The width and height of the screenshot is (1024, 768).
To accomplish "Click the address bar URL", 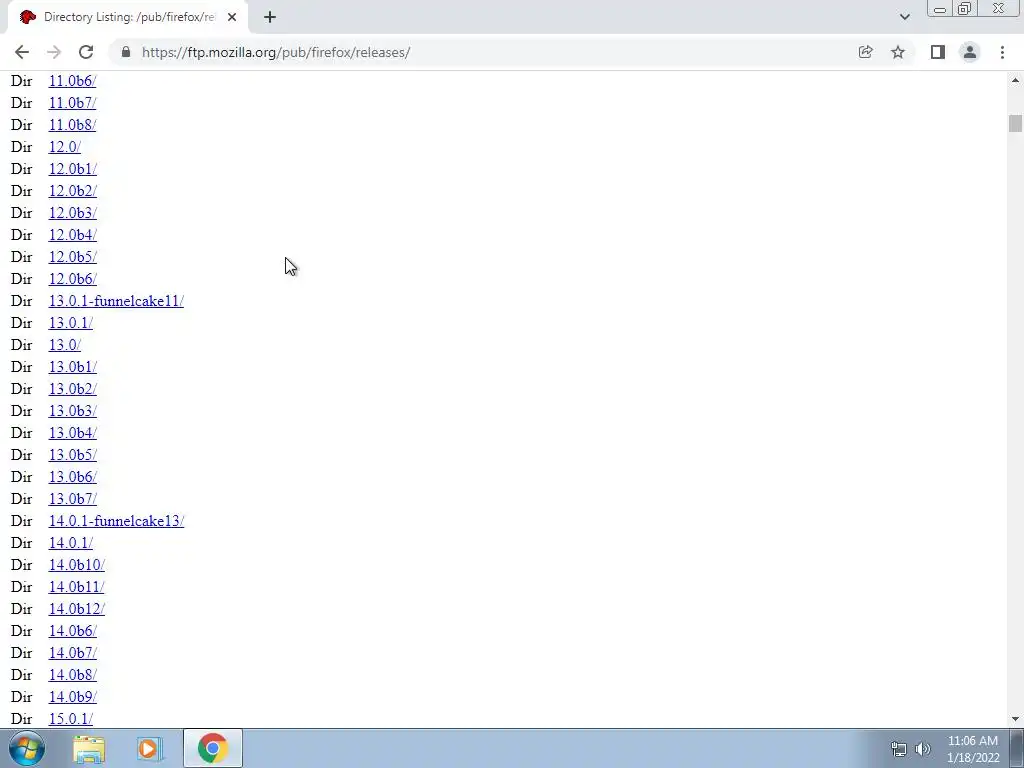I will [276, 52].
